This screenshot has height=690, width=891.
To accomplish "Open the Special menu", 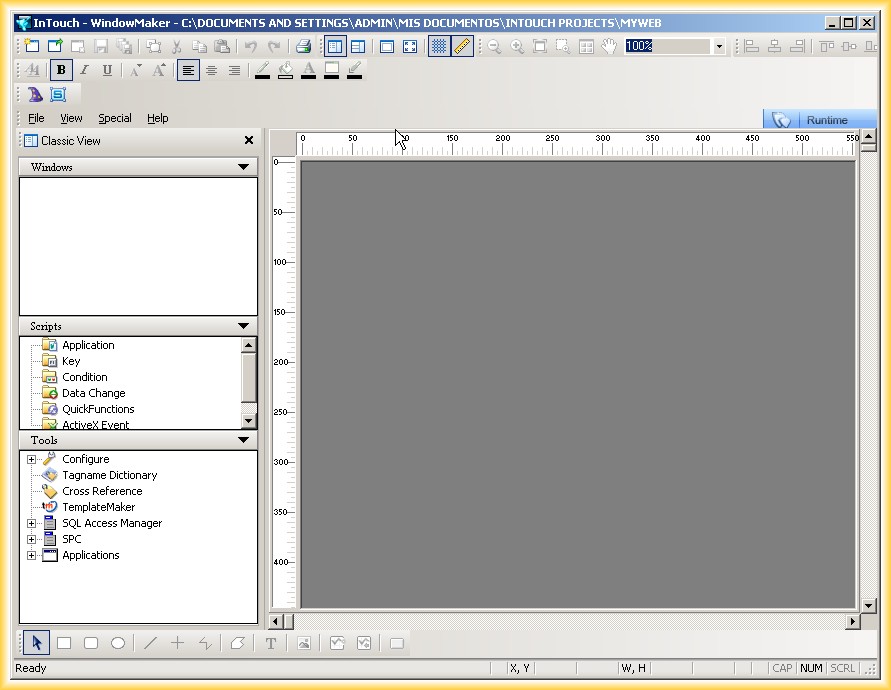I will click(x=114, y=118).
